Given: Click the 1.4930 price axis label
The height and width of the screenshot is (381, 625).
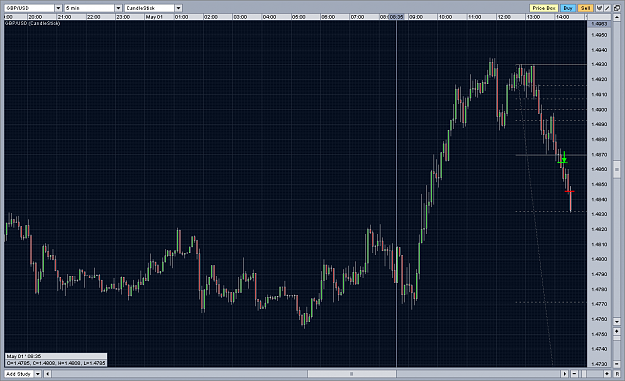Looking at the screenshot, I should tap(599, 64).
